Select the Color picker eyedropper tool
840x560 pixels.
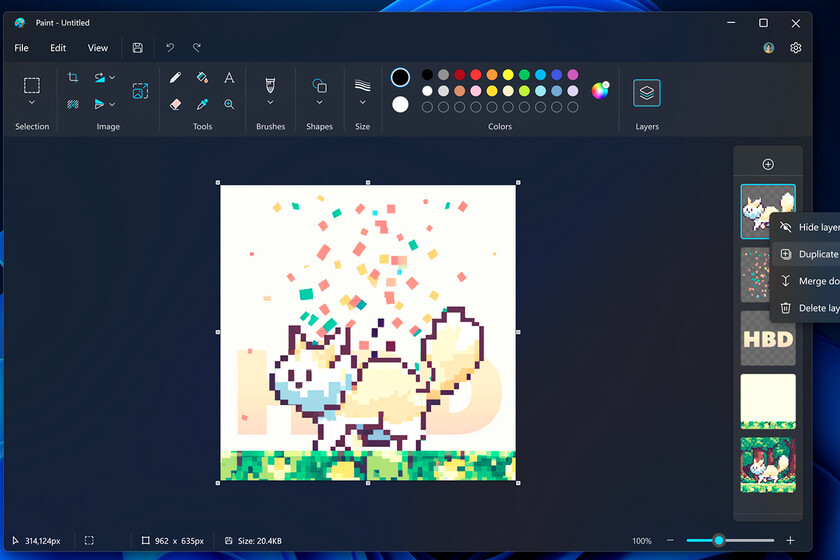pyautogui.click(x=202, y=104)
